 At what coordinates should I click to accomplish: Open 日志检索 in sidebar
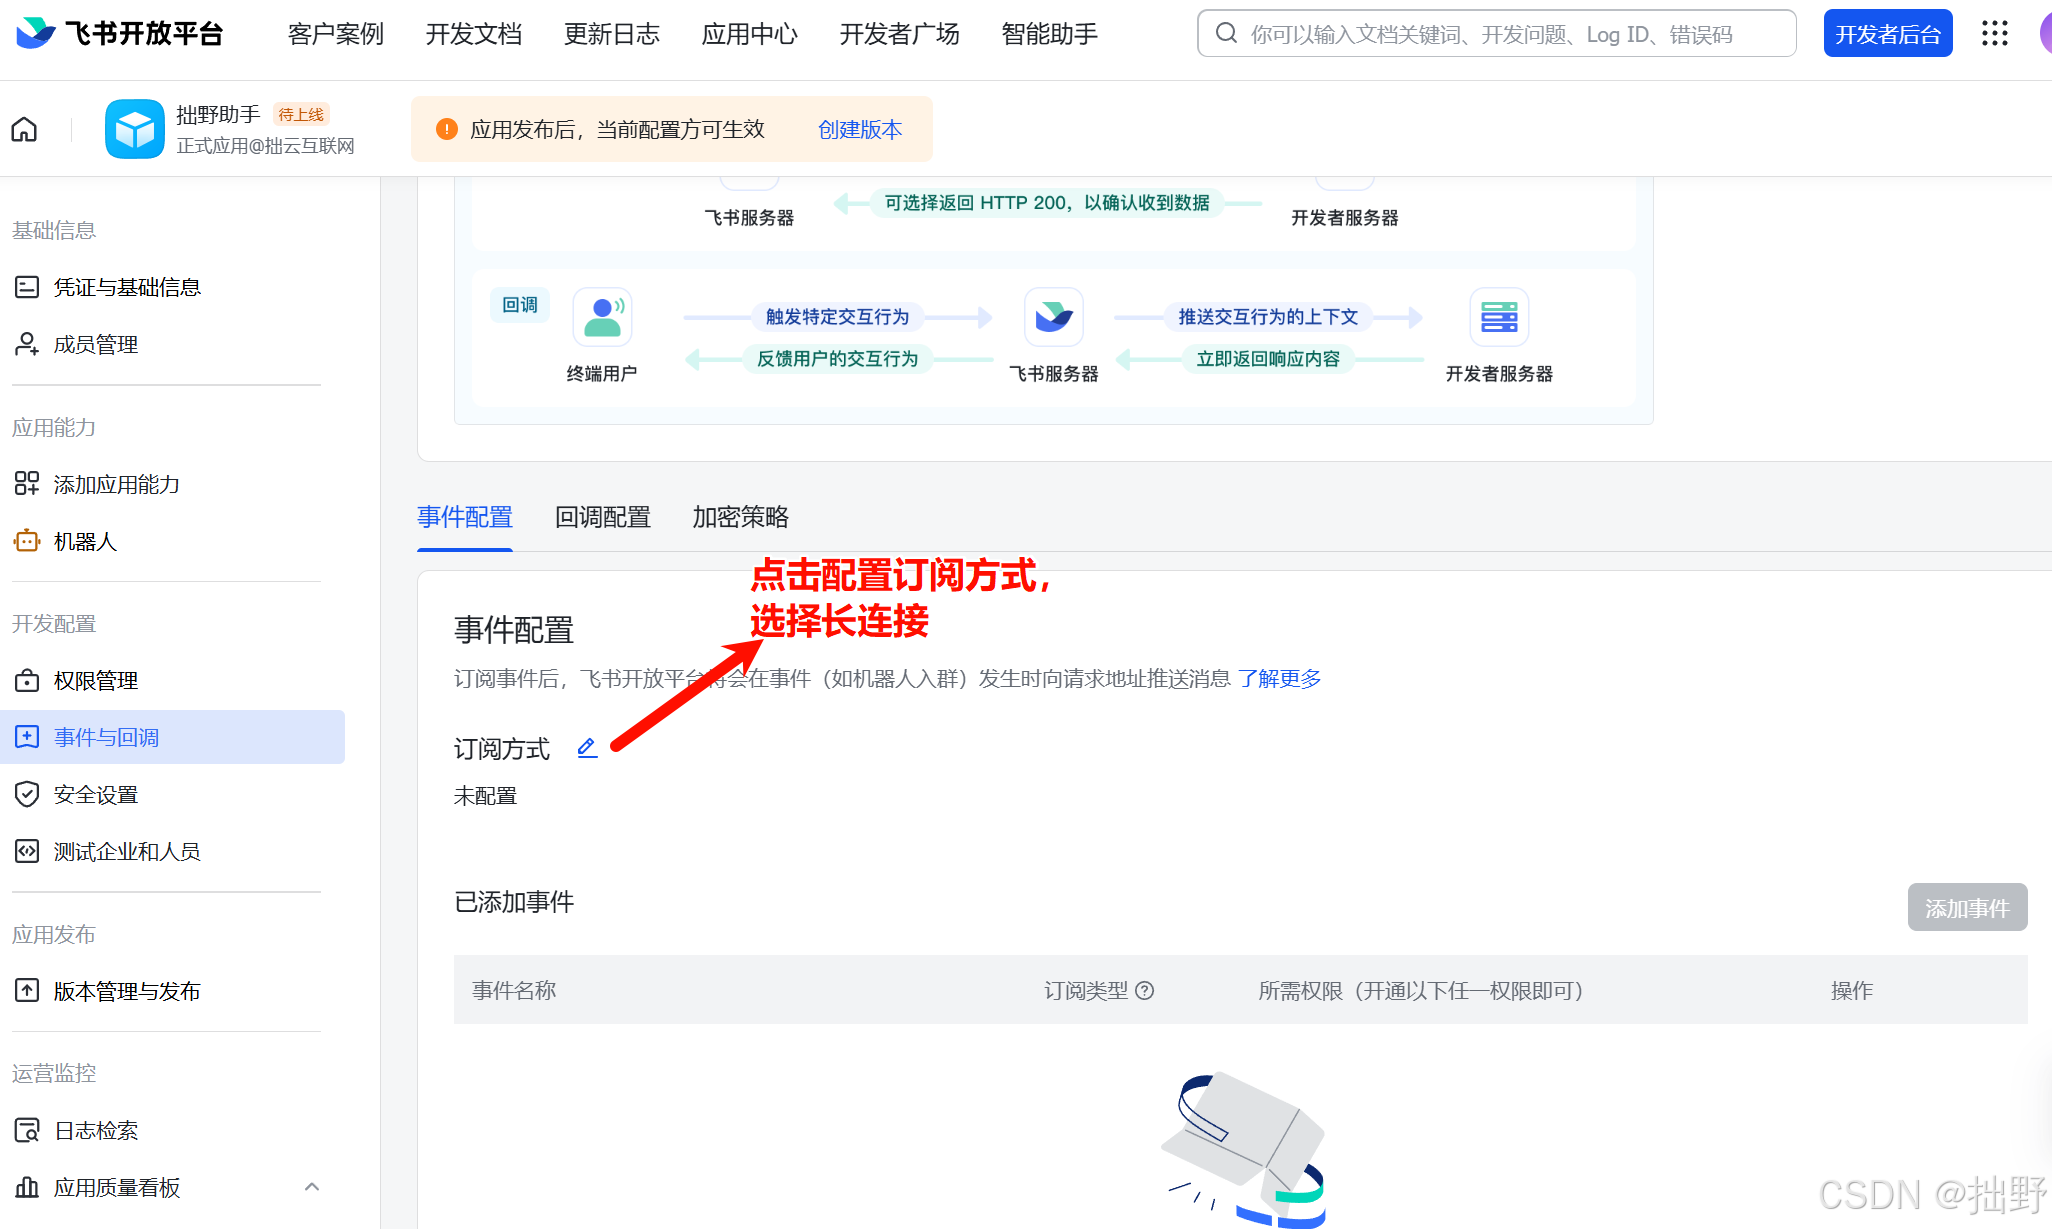(x=96, y=1130)
